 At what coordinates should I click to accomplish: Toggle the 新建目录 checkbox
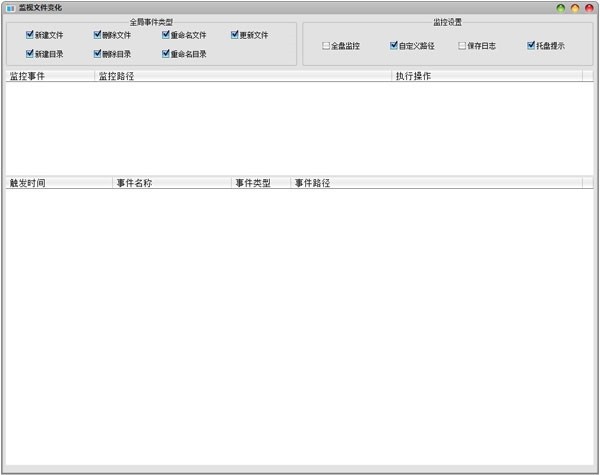[x=30, y=54]
